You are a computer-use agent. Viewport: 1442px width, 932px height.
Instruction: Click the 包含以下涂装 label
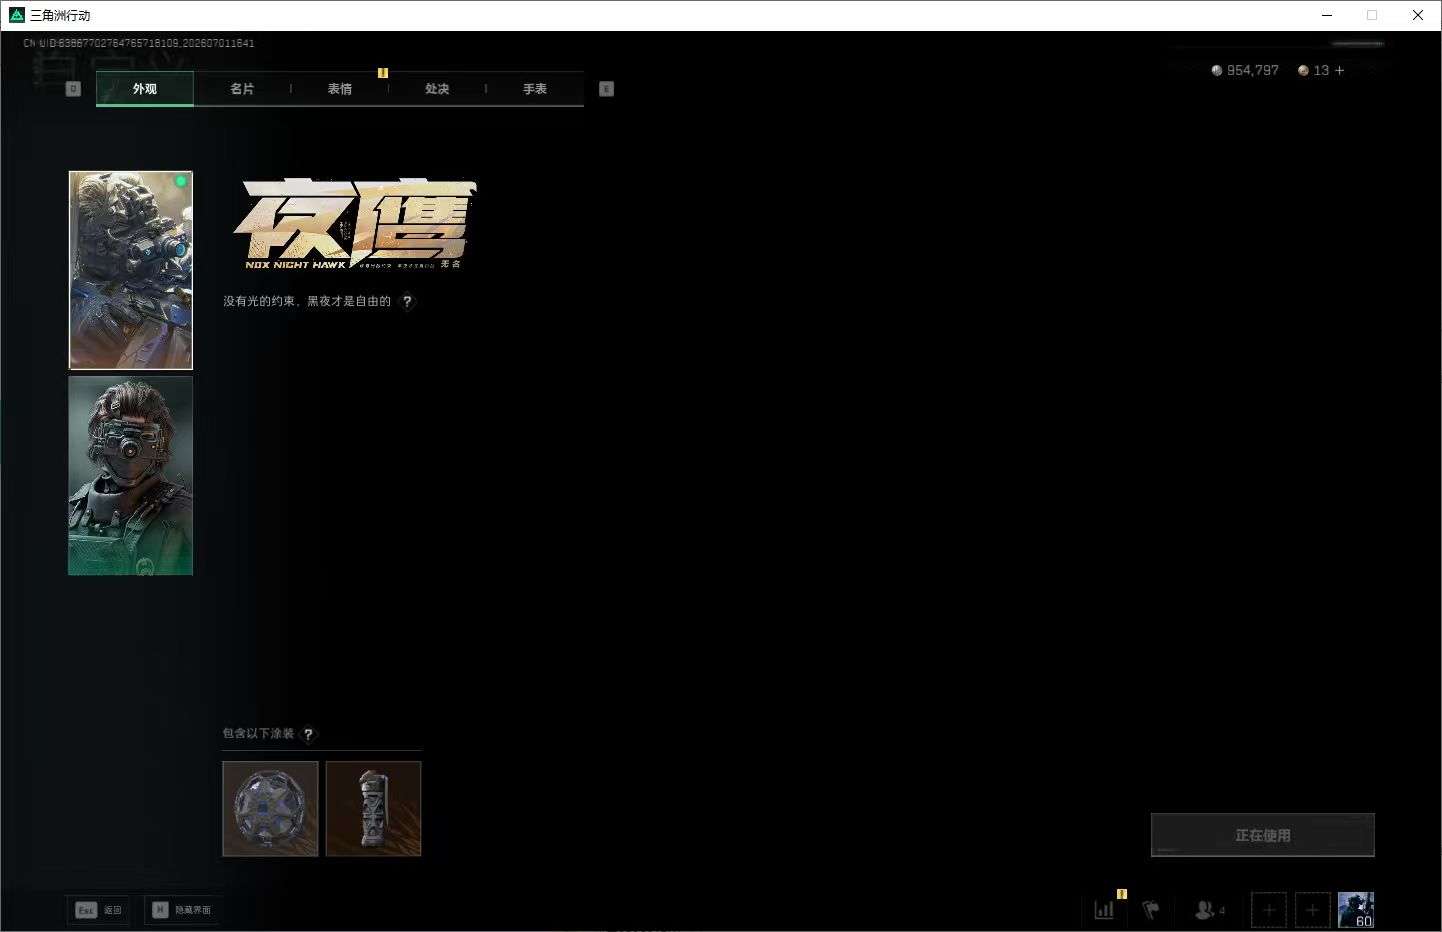click(258, 733)
